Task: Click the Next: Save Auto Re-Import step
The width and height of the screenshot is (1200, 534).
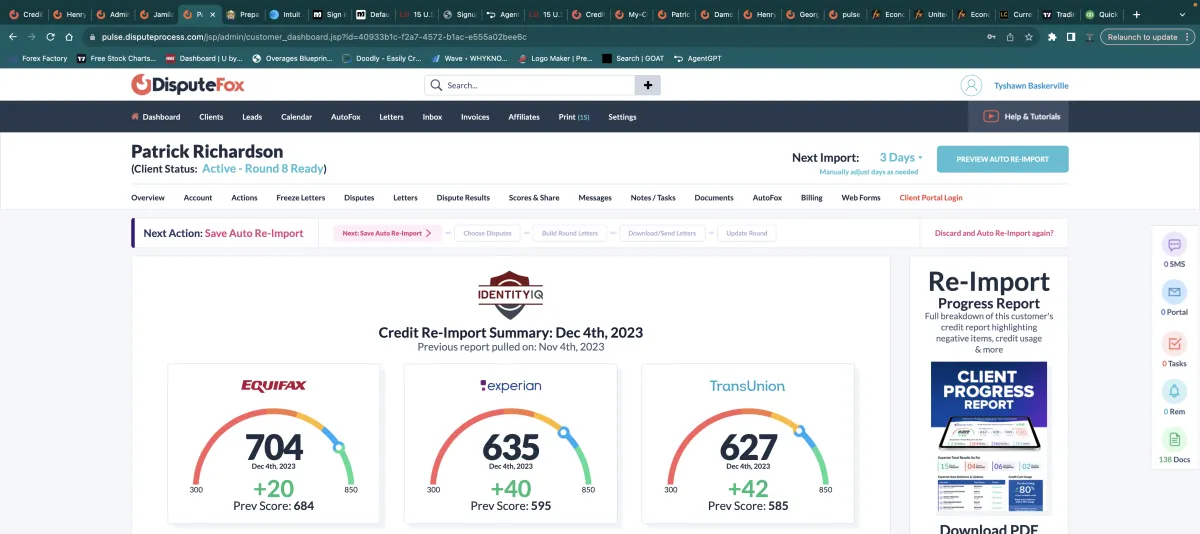Action: (388, 233)
